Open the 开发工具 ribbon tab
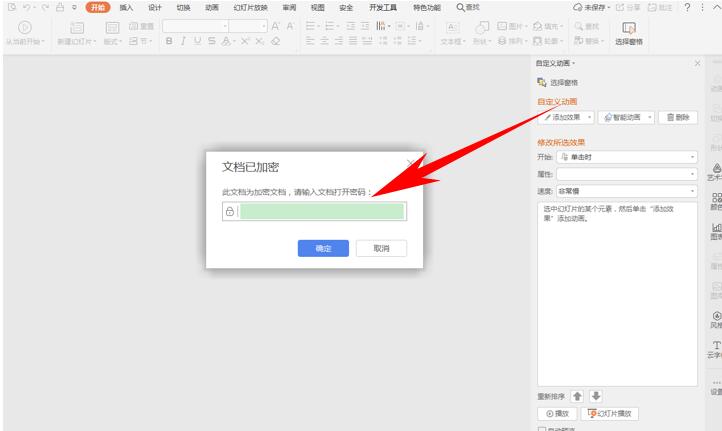The width and height of the screenshot is (722, 431). pos(383,7)
